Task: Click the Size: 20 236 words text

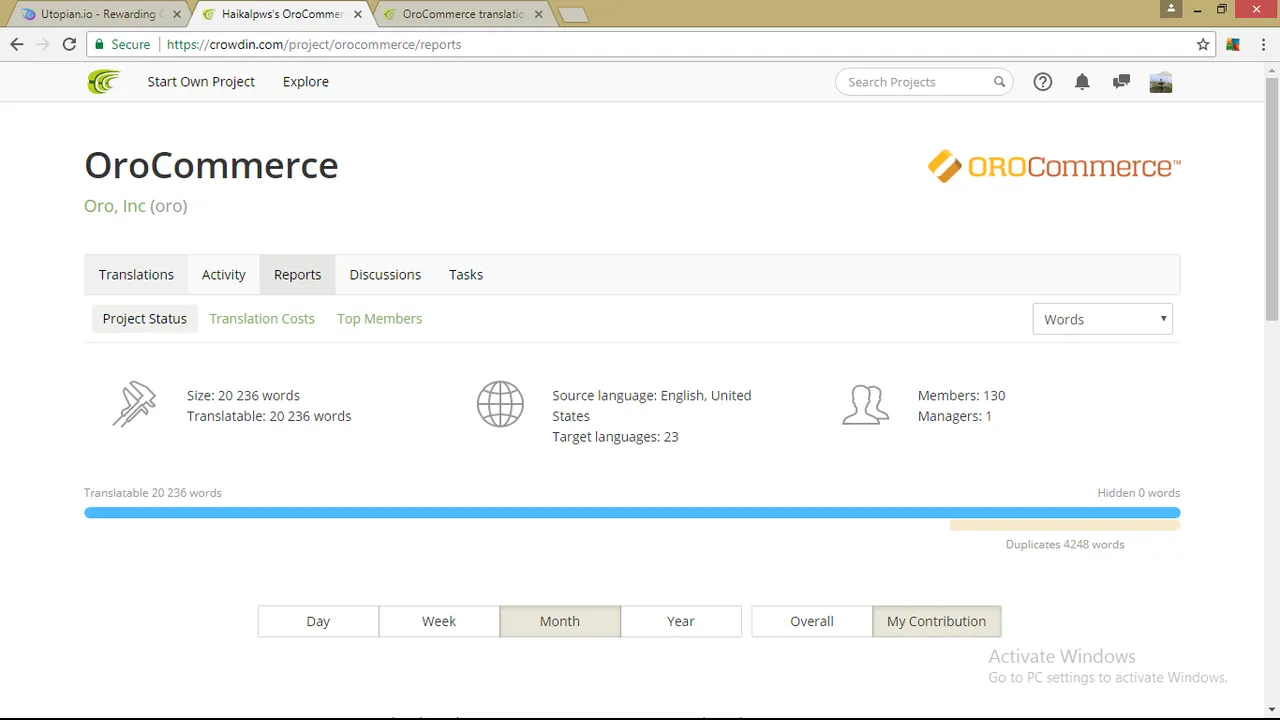Action: click(x=243, y=395)
